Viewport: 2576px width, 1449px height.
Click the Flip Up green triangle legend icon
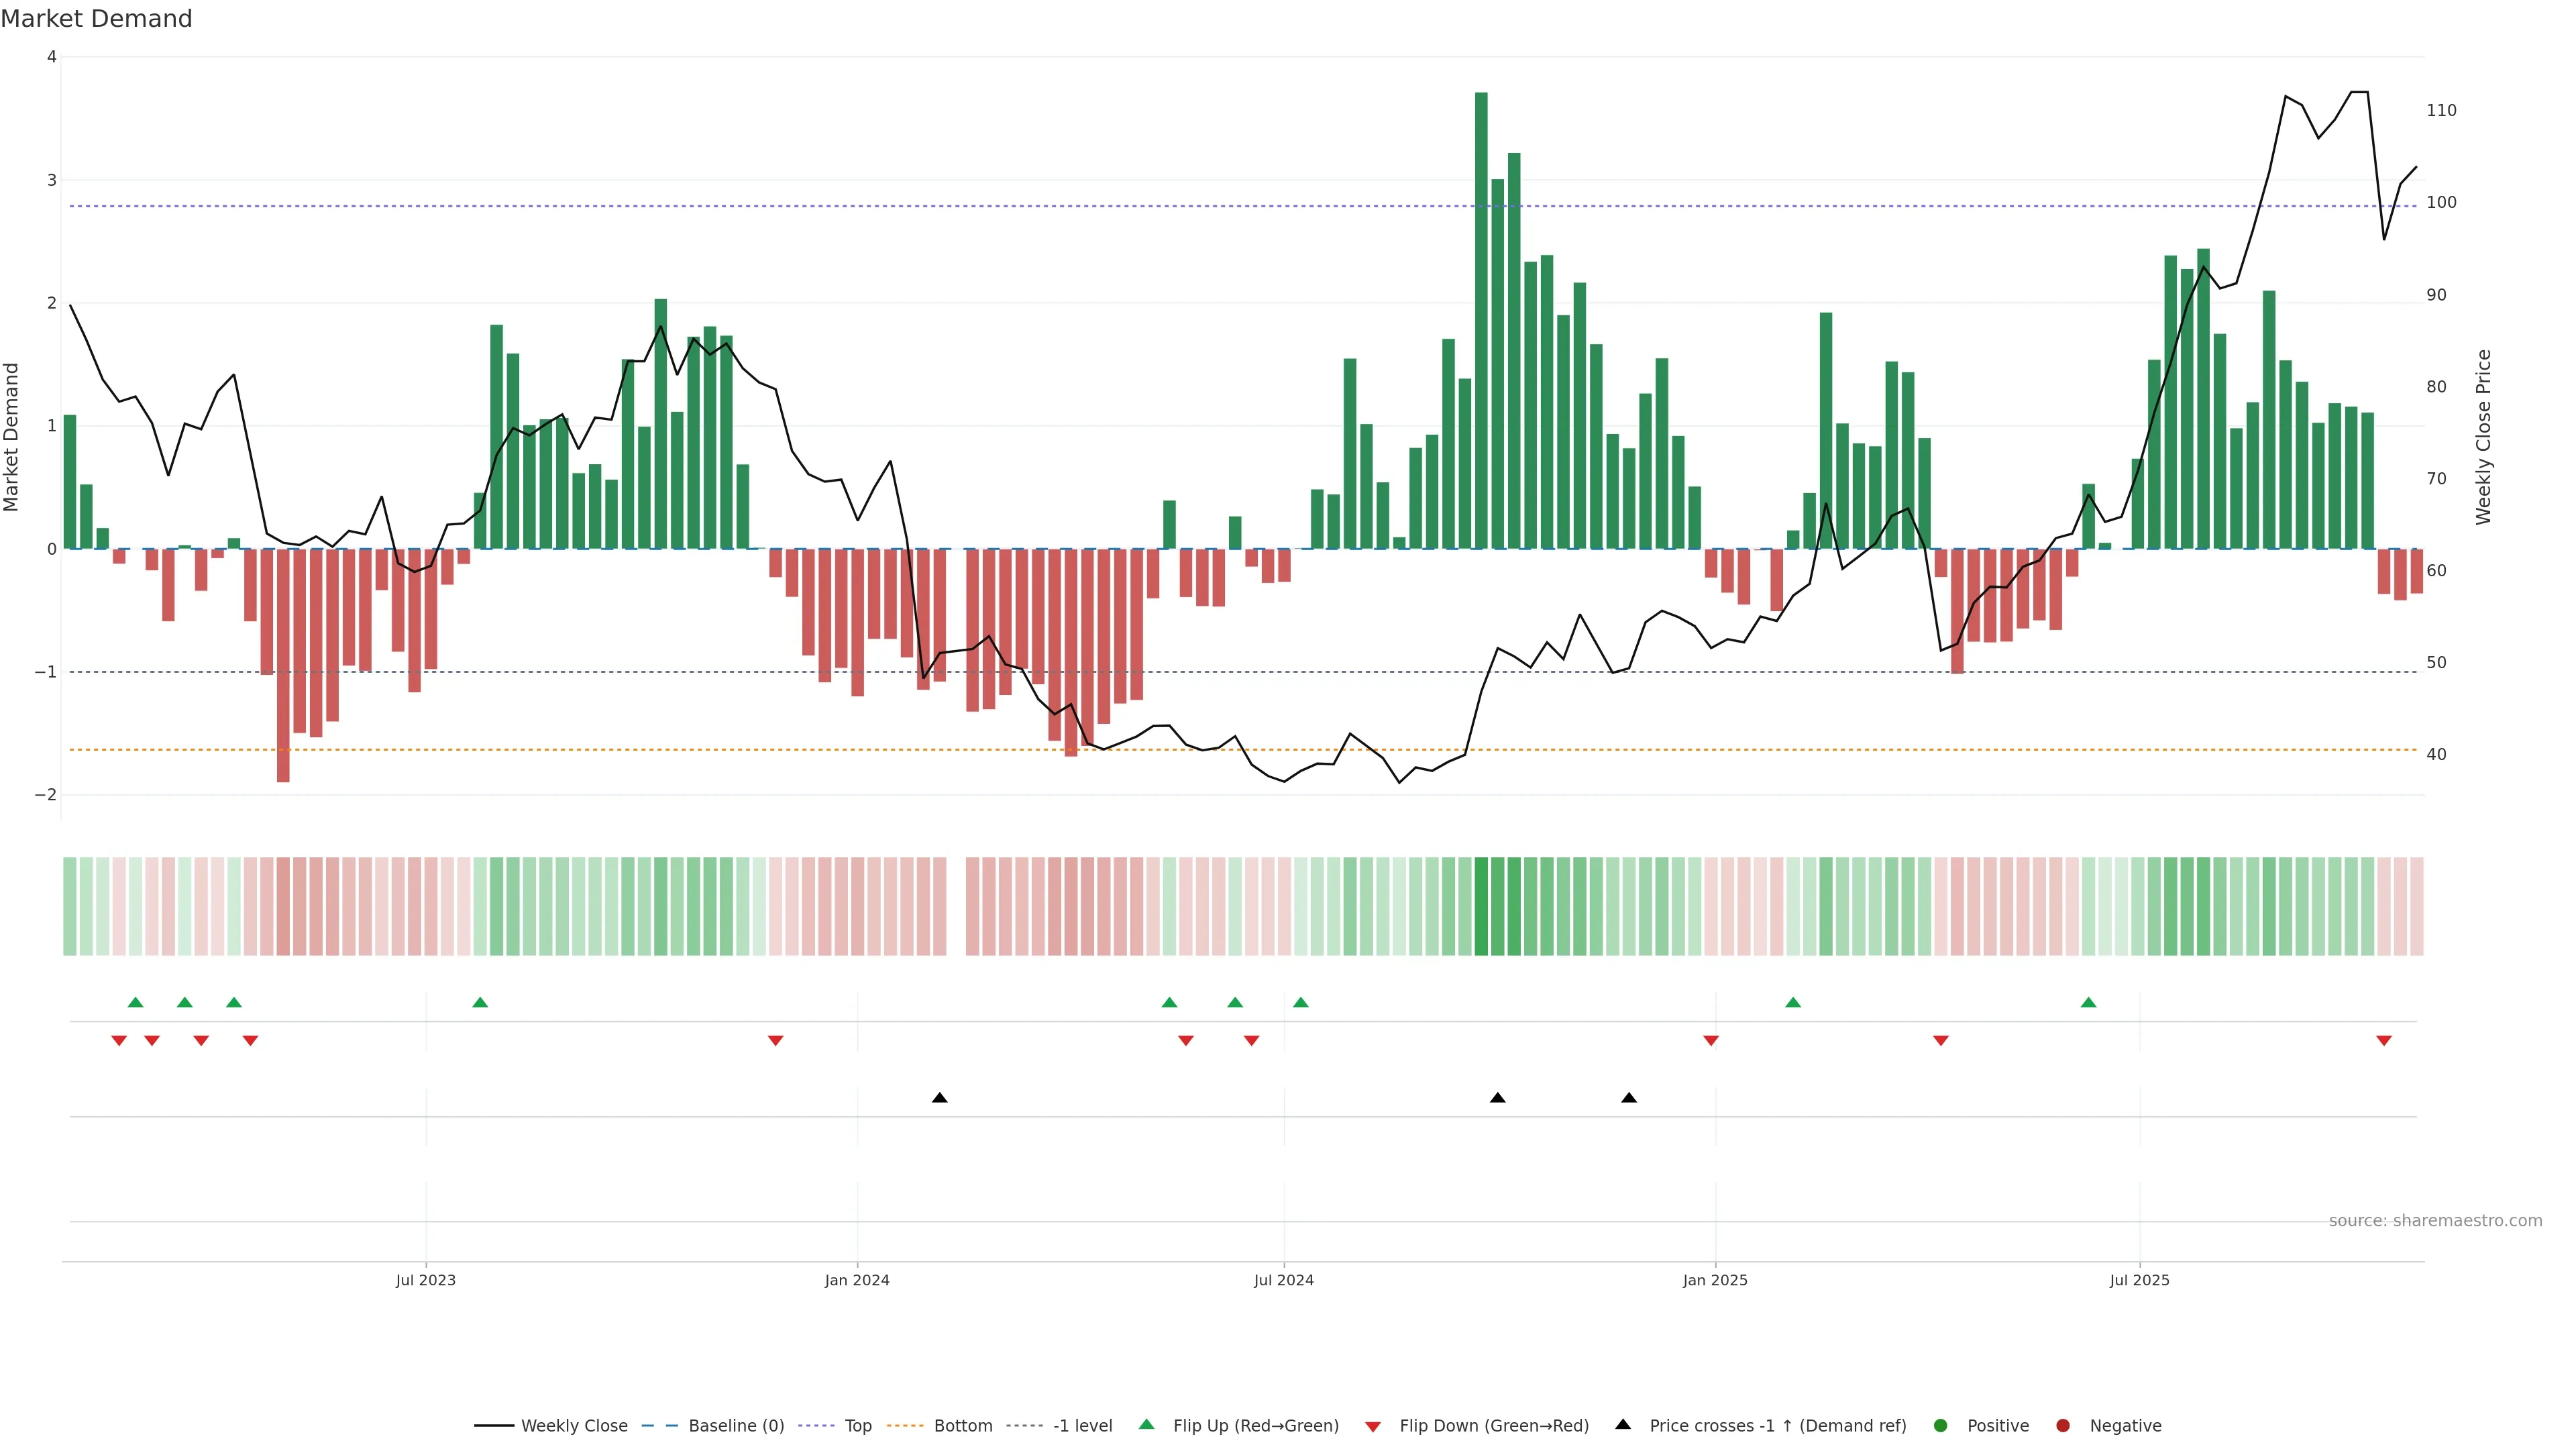[x=1146, y=1425]
